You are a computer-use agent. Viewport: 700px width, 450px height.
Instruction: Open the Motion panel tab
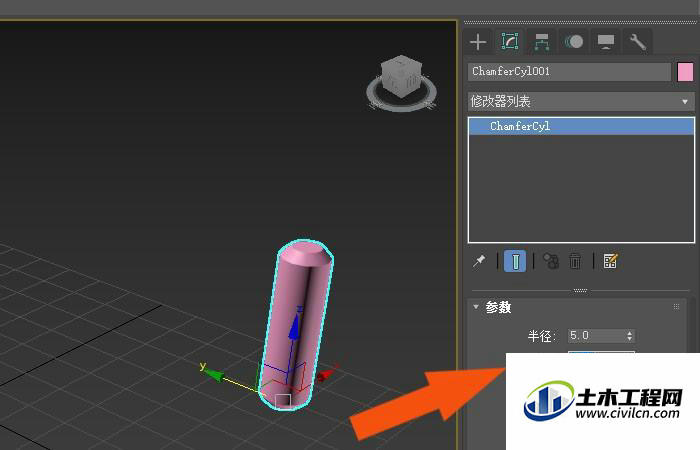coord(574,42)
